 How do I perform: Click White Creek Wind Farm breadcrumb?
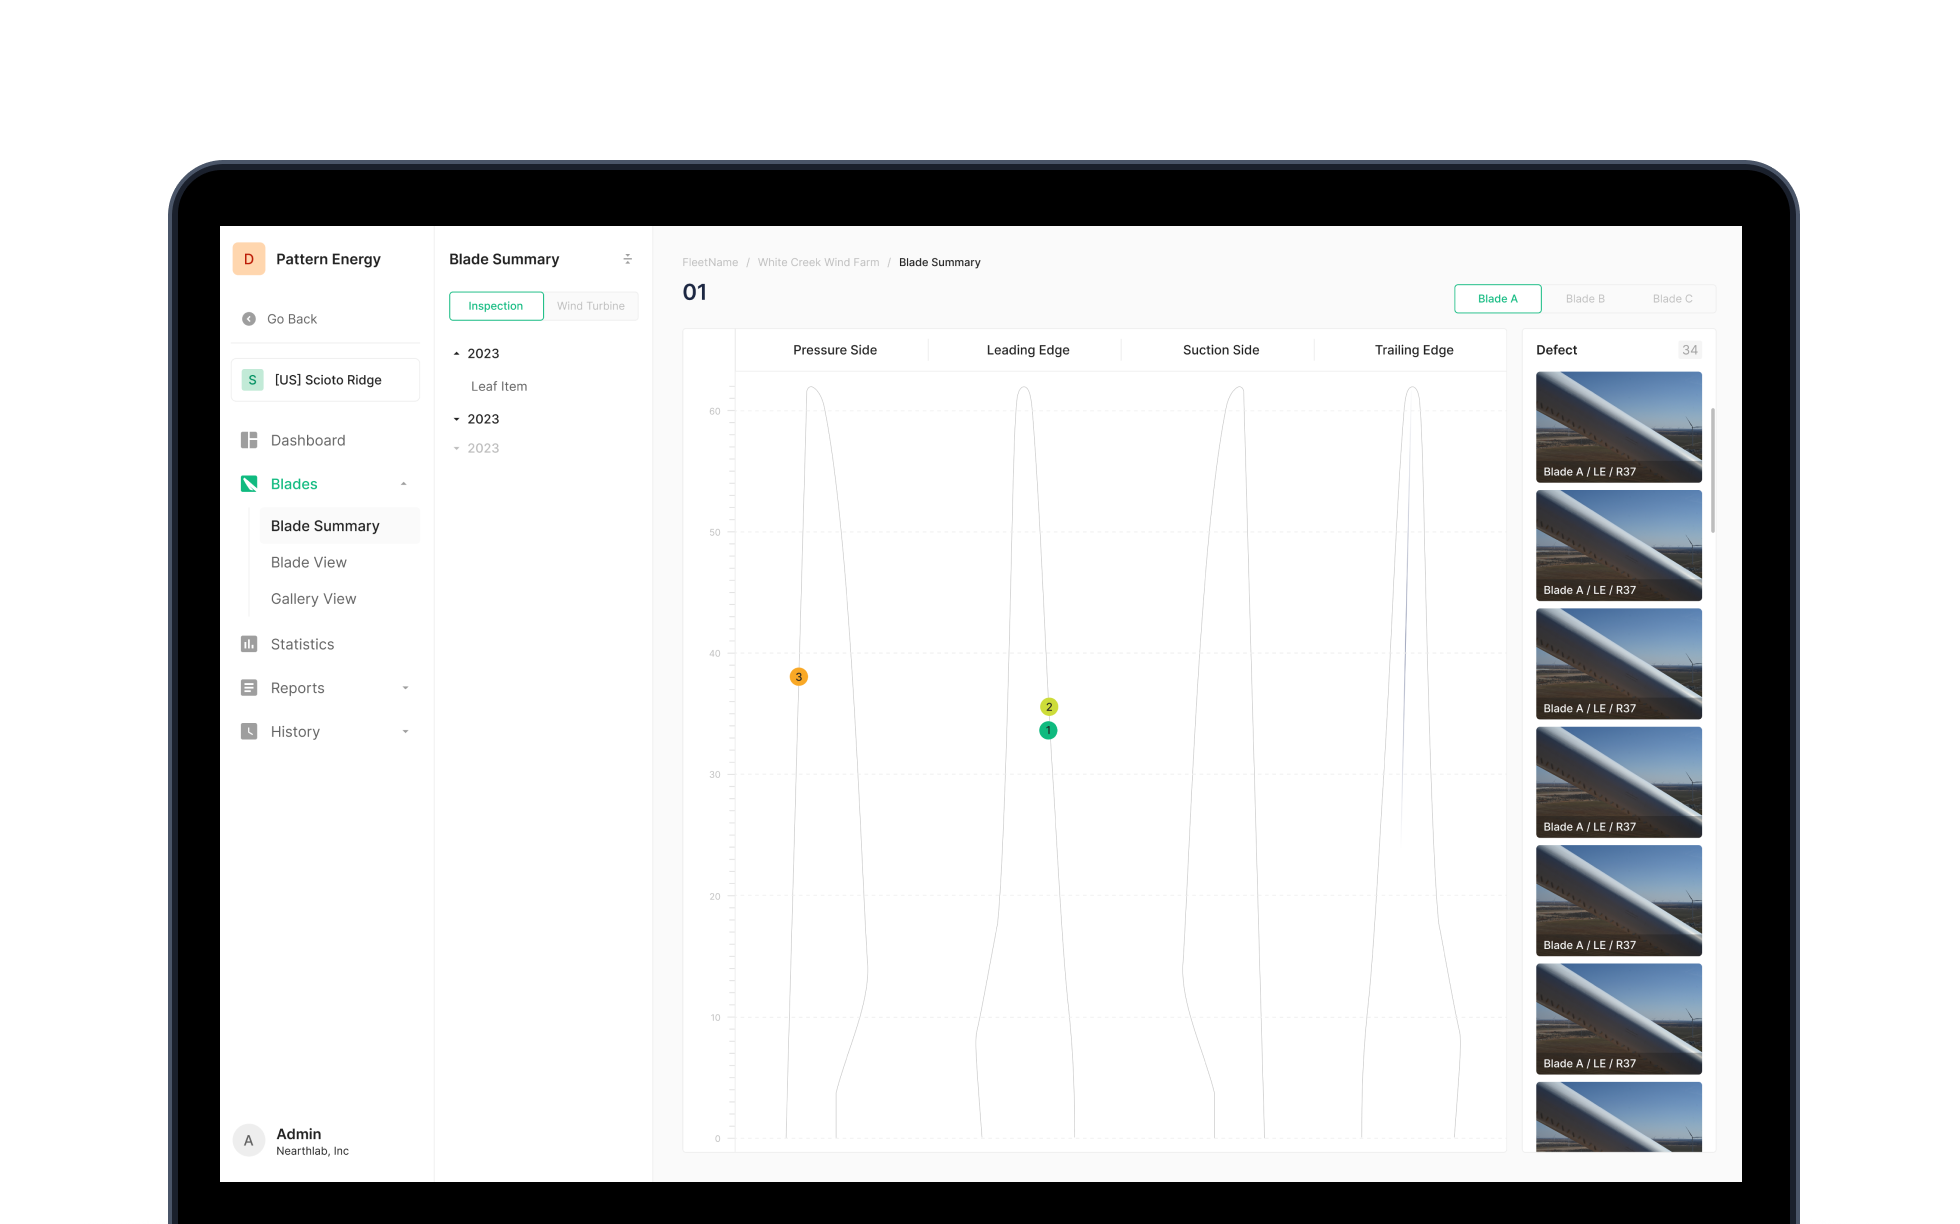818,262
